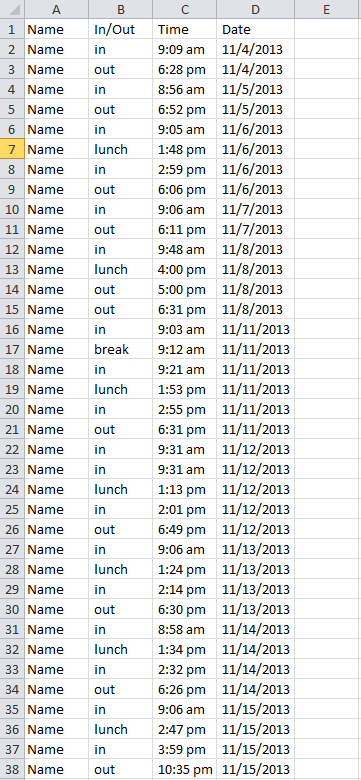
Task: Select row 38 header
Action: coord(12,769)
